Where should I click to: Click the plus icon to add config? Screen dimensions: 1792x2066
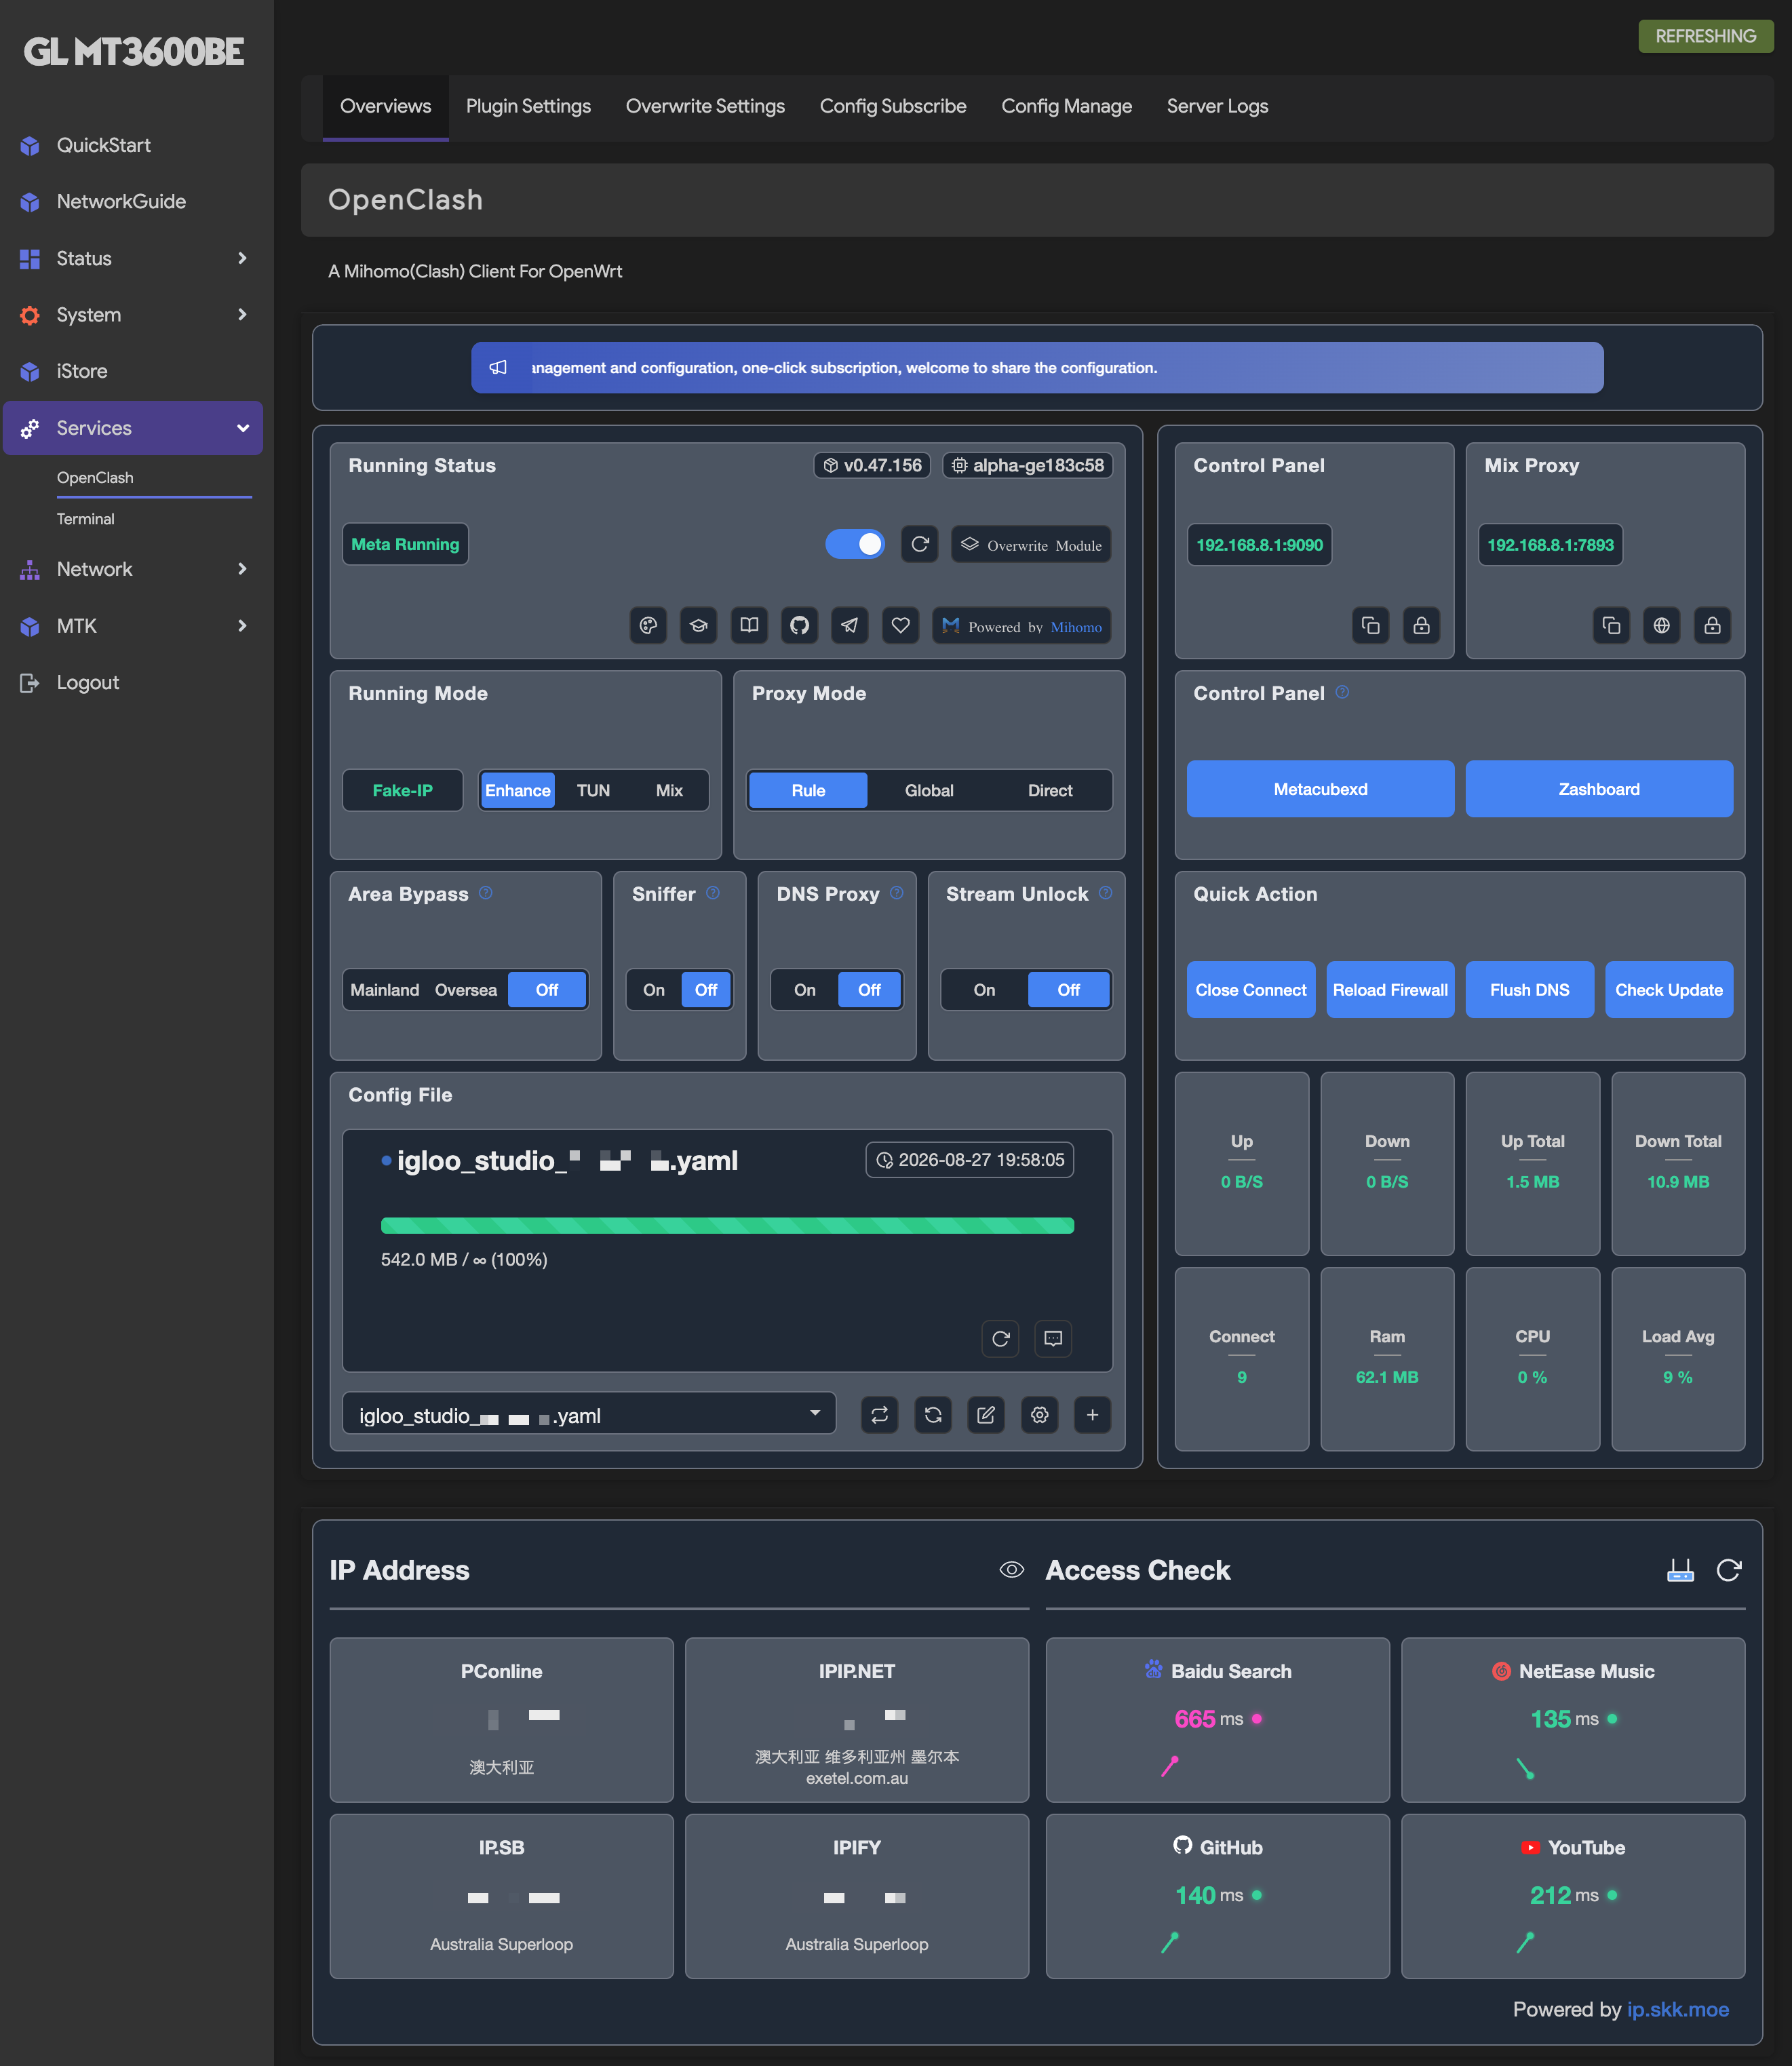pos(1092,1414)
